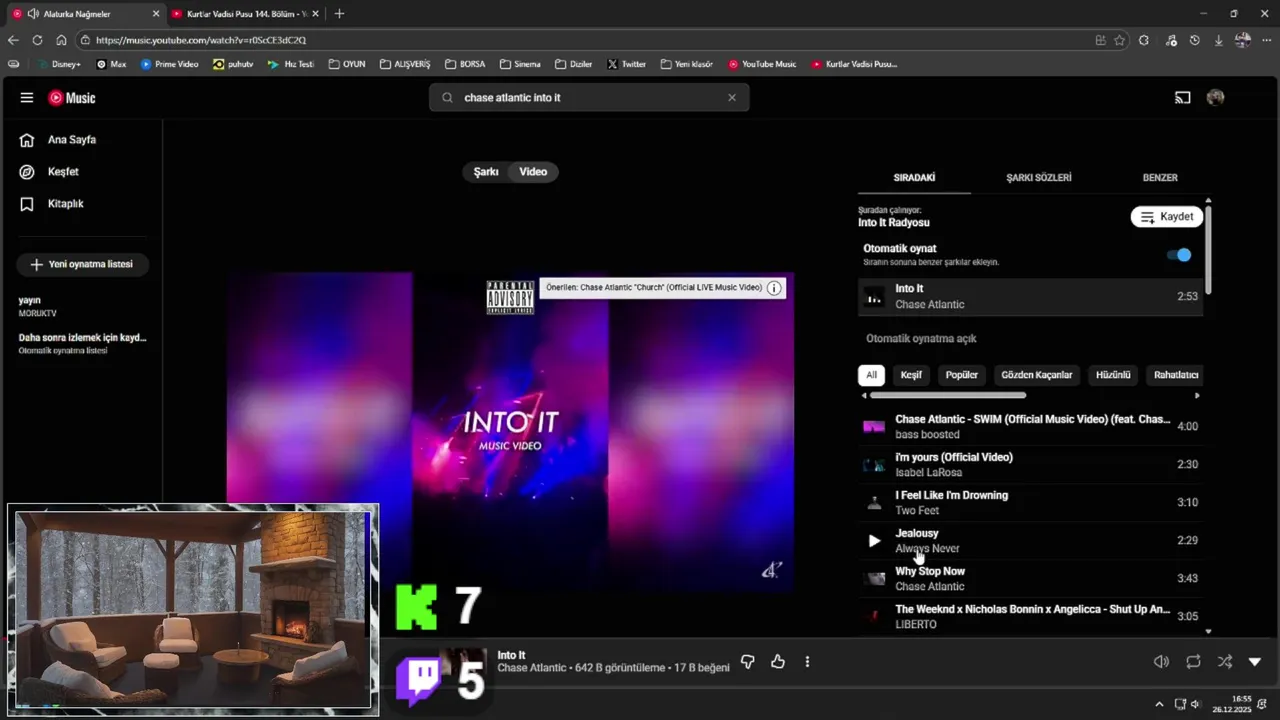Viewport: 1280px width, 720px height.
Task: Like the song with thumbs up
Action: [778, 662]
